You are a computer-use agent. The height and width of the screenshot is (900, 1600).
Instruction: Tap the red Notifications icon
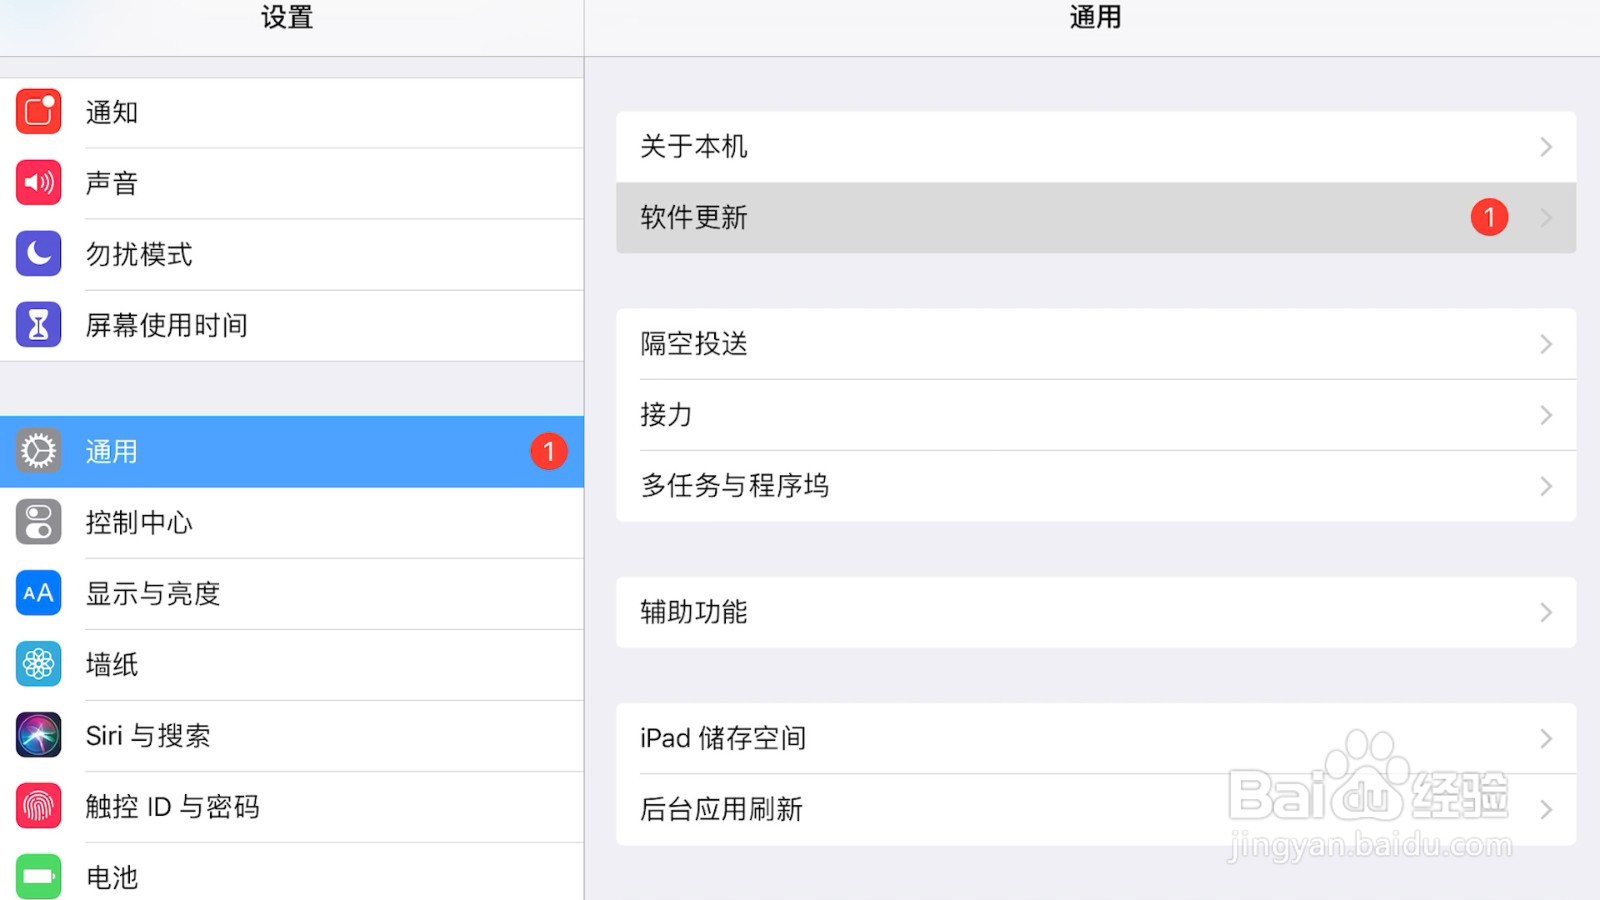(x=39, y=112)
